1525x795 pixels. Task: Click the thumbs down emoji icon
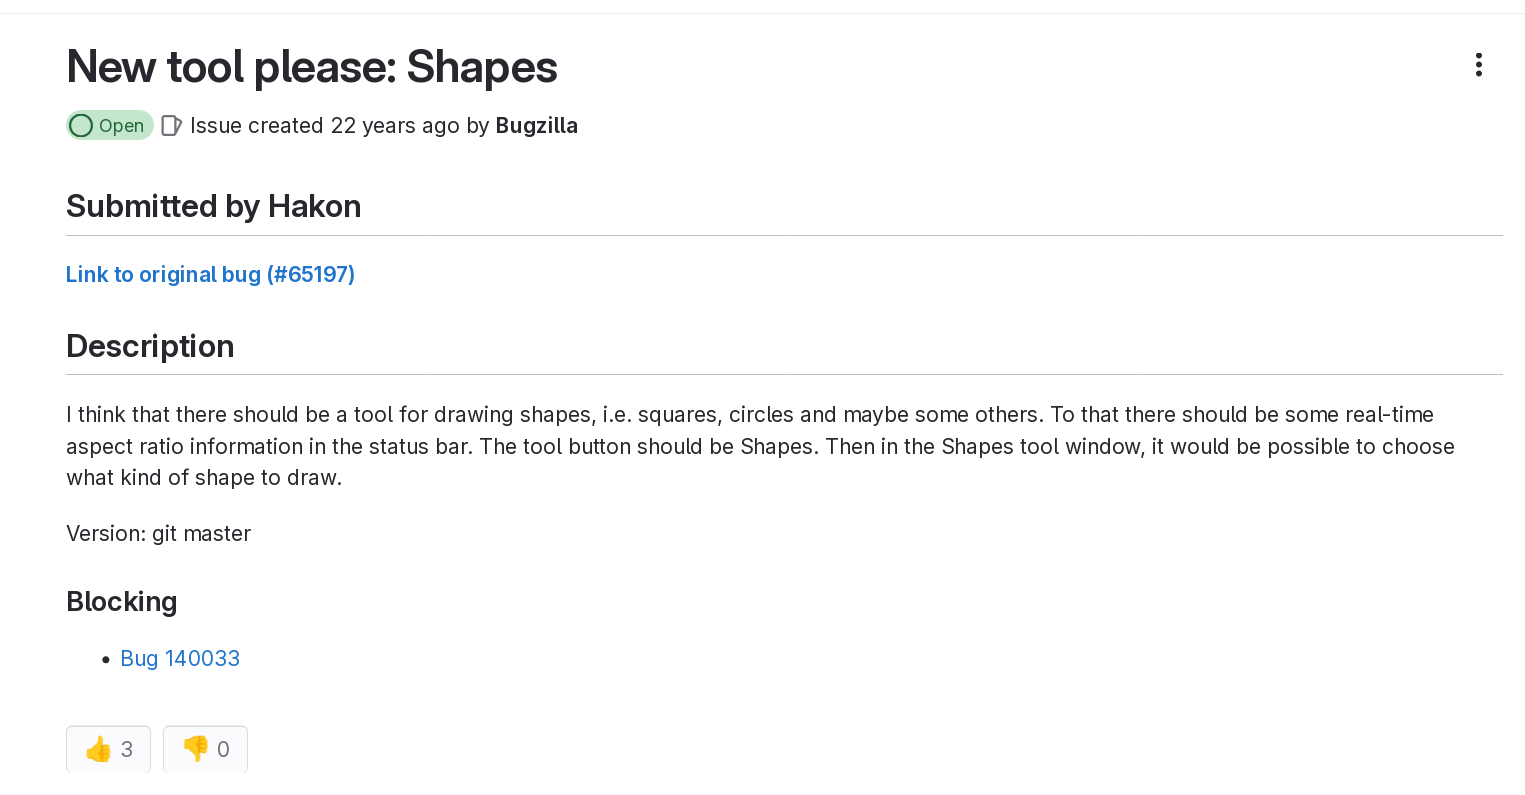(195, 749)
